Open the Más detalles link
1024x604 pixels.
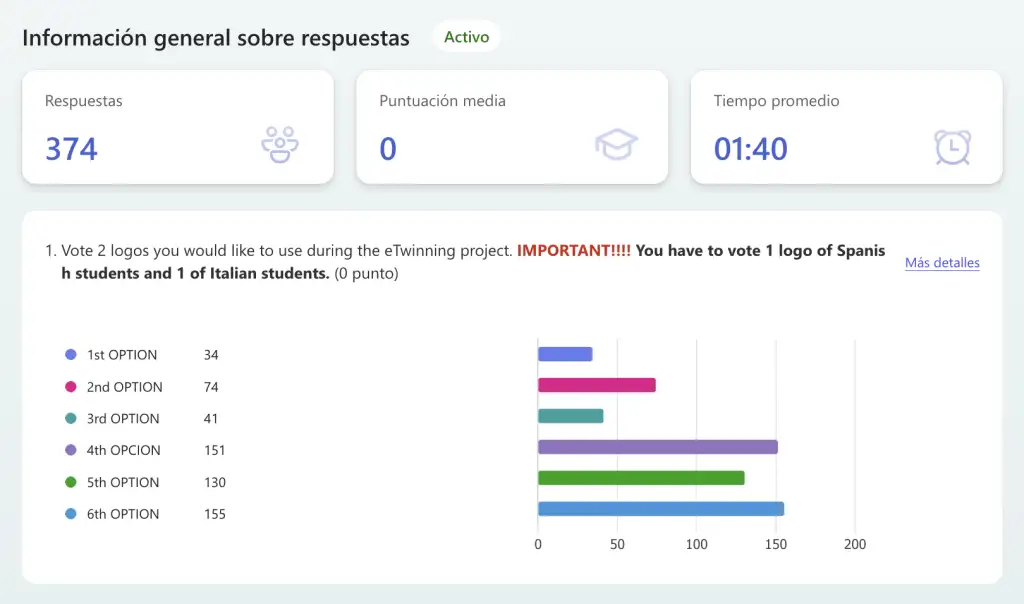point(942,263)
